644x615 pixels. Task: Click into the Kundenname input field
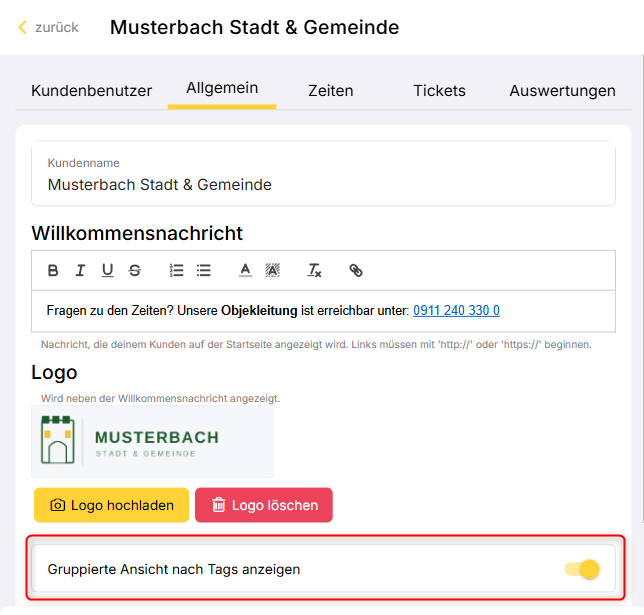pos(323,175)
